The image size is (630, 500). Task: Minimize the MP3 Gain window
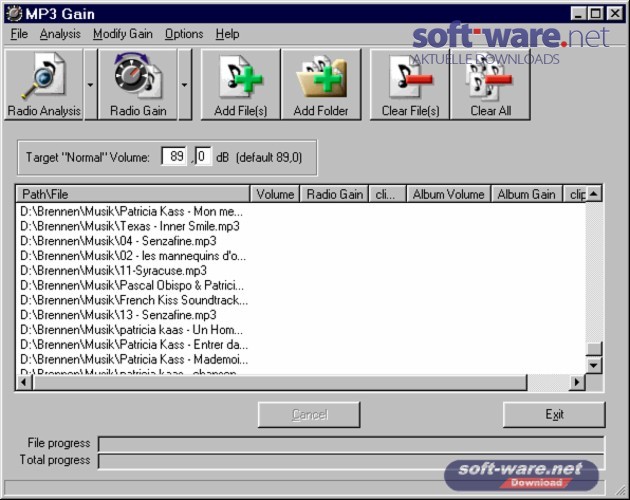coord(578,14)
